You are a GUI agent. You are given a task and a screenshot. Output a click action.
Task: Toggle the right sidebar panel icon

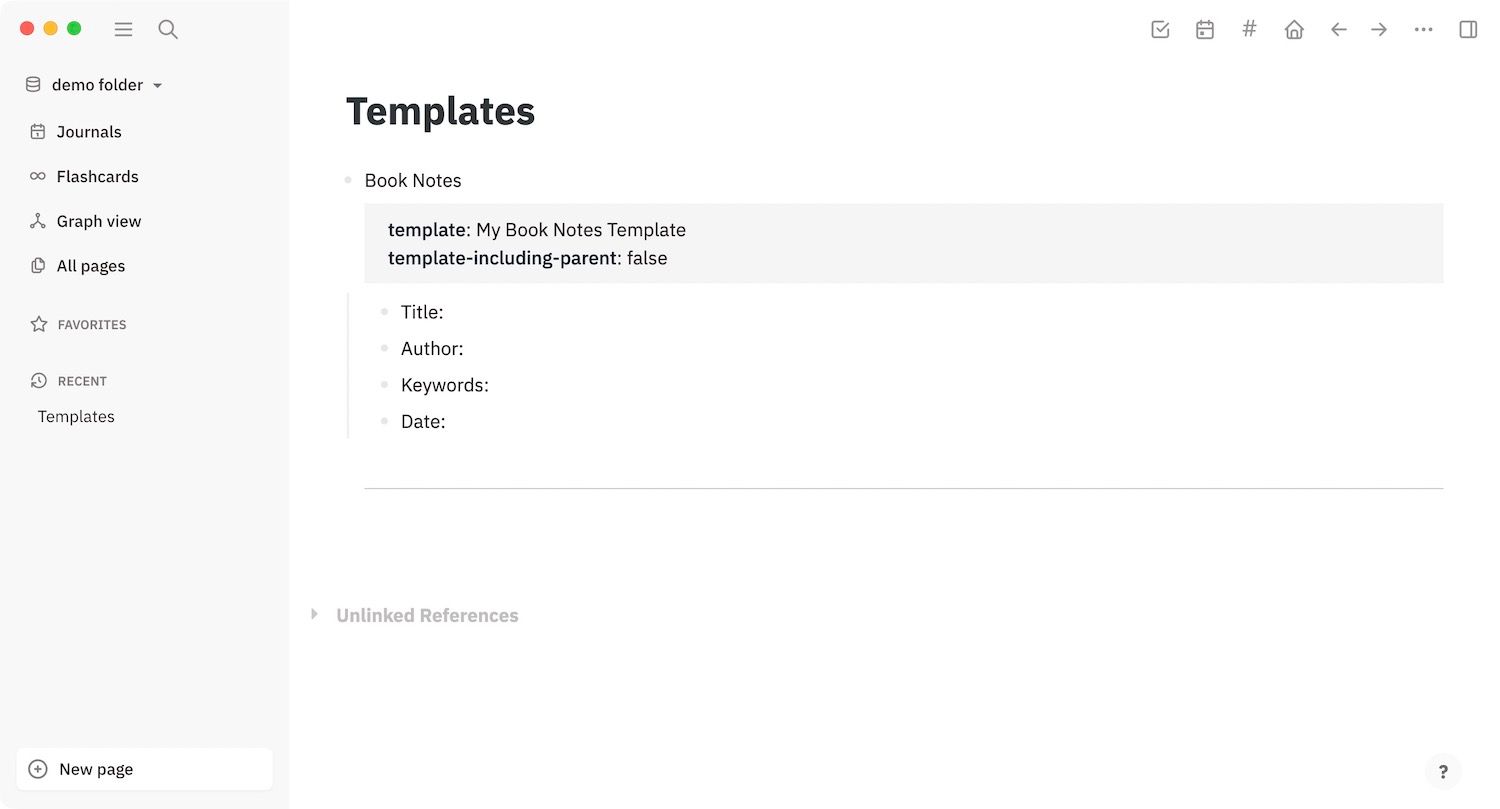[1468, 30]
